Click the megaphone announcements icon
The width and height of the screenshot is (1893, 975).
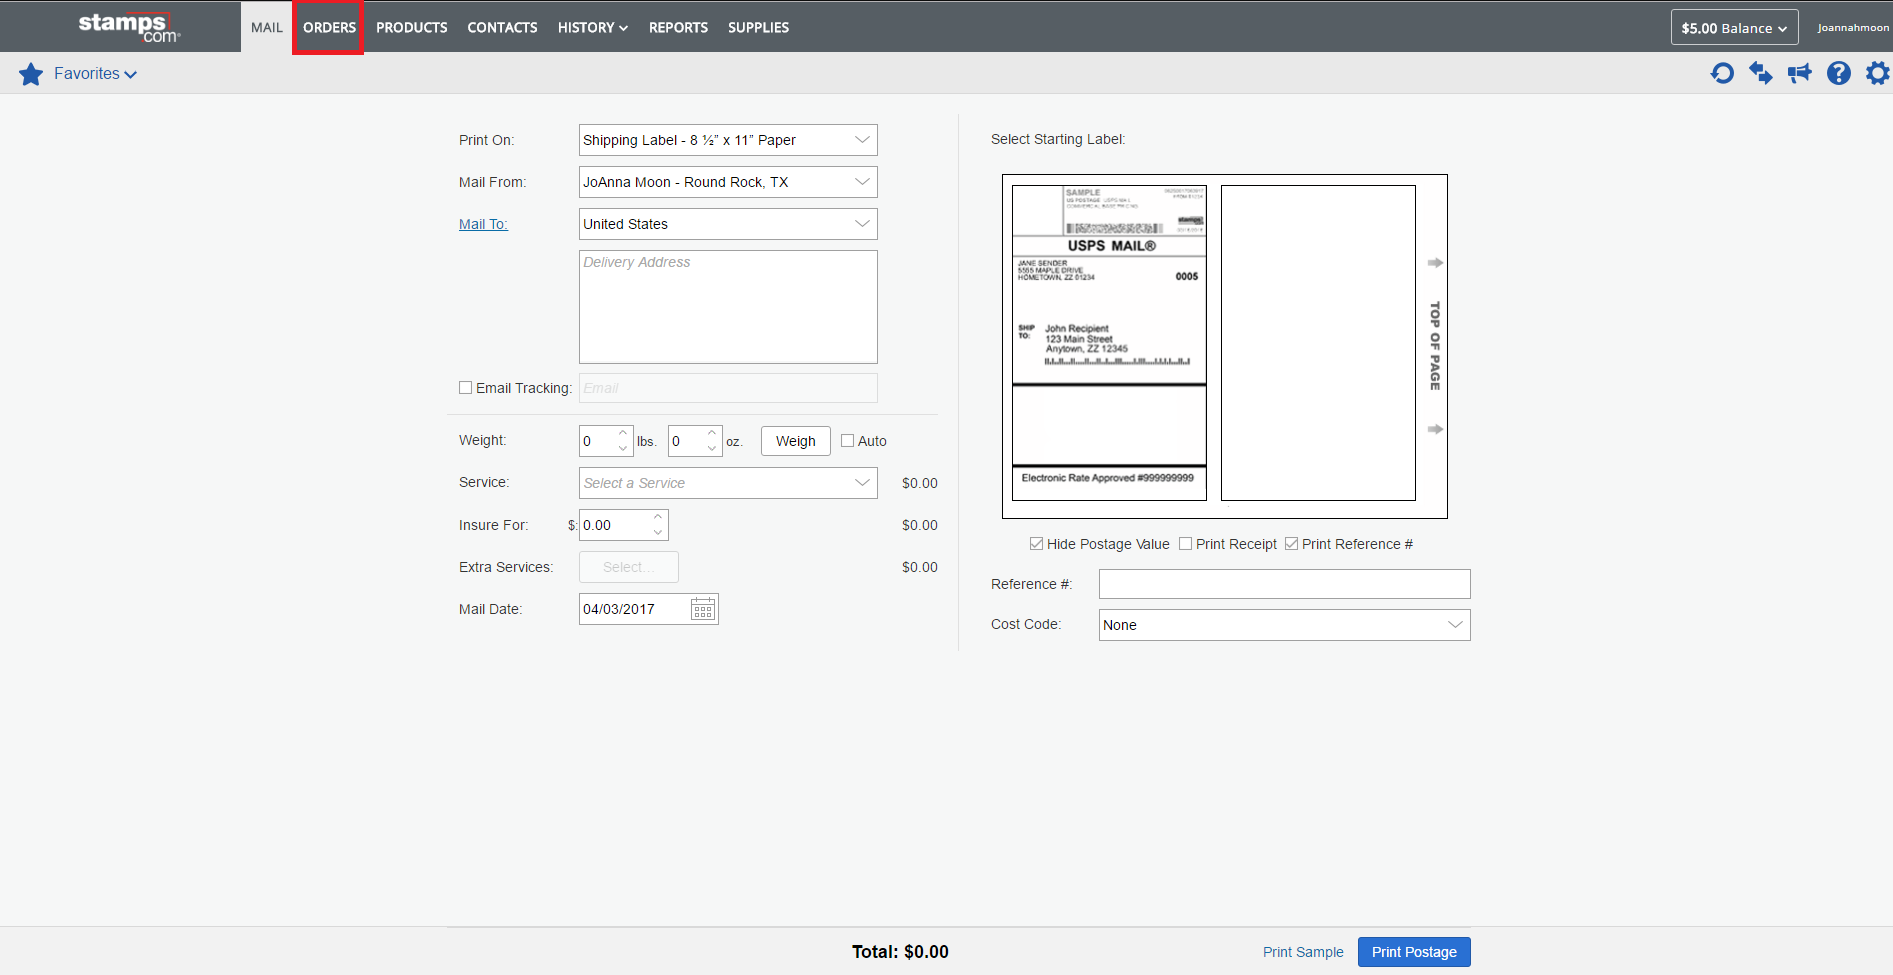tap(1800, 73)
